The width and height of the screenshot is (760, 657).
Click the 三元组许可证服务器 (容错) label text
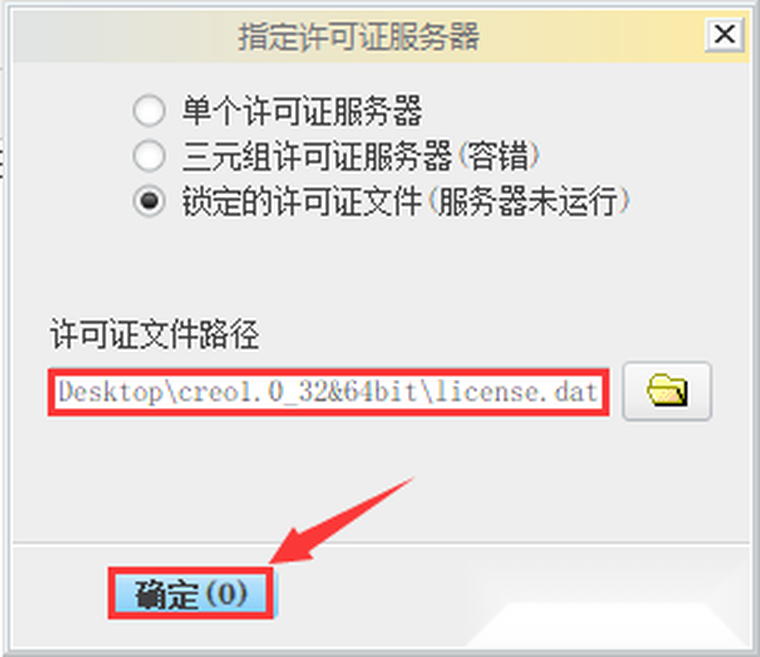click(361, 156)
